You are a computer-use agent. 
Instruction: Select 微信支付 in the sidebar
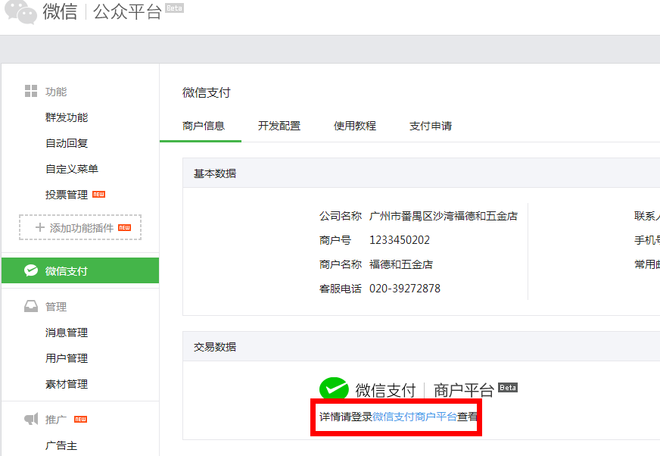(80, 270)
